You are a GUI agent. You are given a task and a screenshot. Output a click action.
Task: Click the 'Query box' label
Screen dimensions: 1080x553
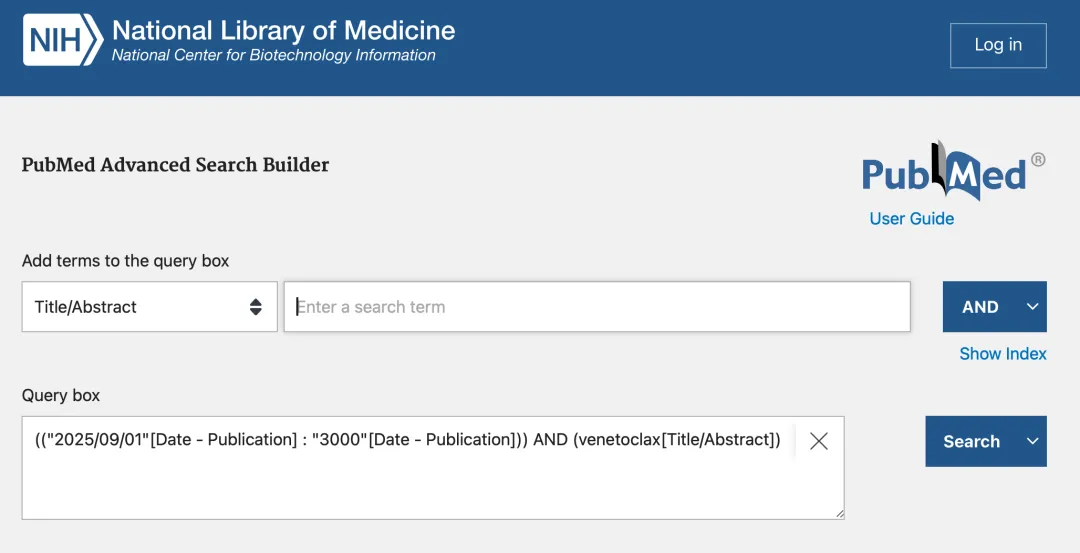[x=61, y=395]
